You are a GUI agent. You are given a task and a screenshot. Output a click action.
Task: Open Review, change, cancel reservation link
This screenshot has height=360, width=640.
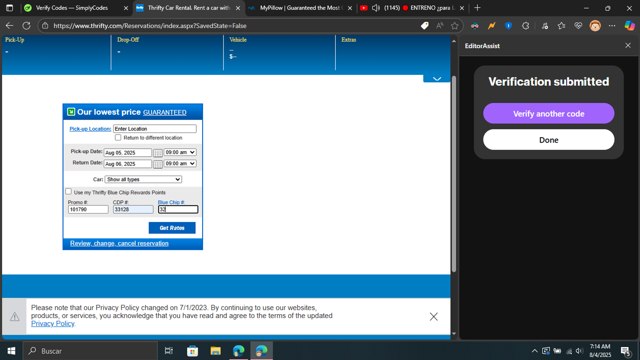pyautogui.click(x=119, y=243)
